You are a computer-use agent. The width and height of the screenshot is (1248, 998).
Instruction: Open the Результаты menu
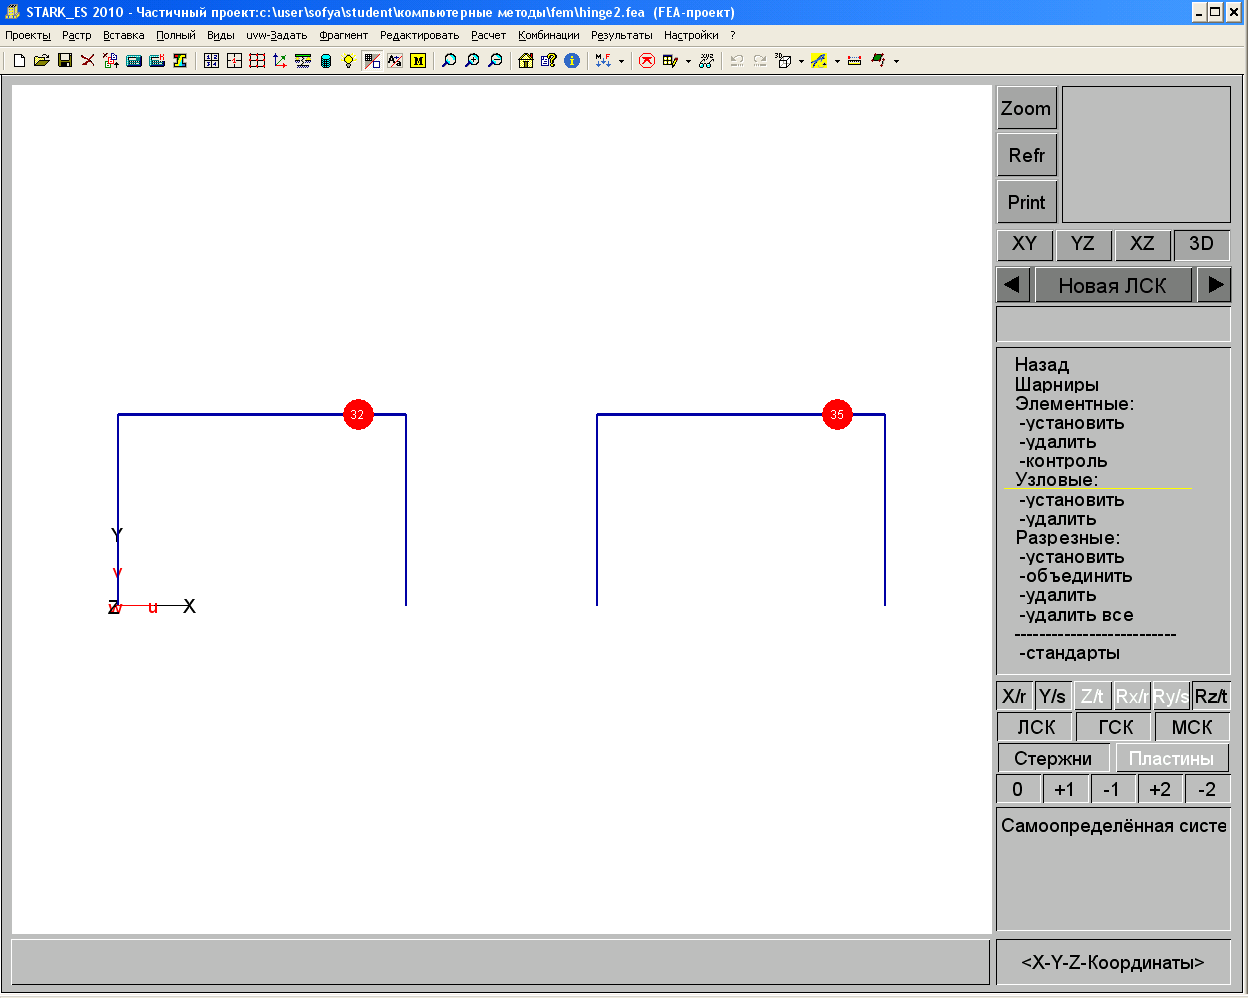coord(621,35)
